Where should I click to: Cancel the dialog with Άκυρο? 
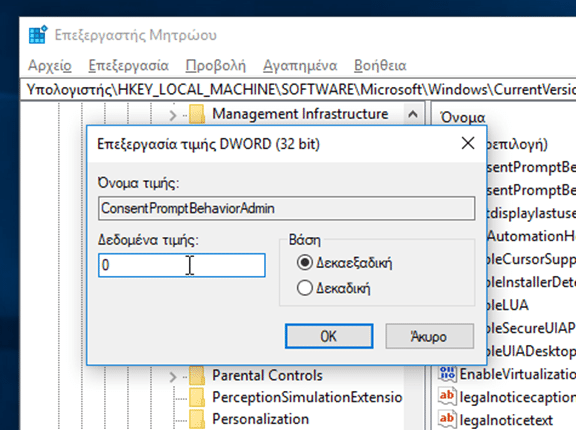pos(429,336)
